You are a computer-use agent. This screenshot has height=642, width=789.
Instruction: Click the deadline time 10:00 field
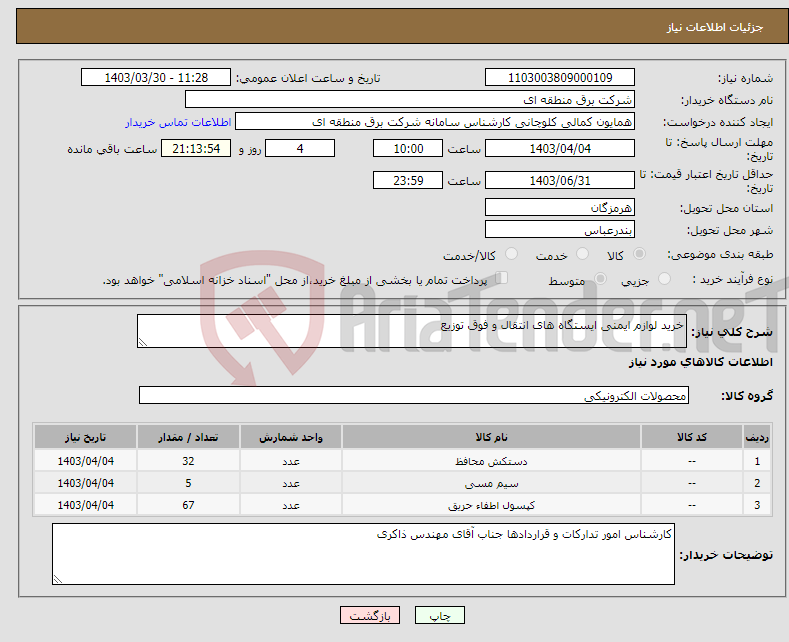coord(408,148)
